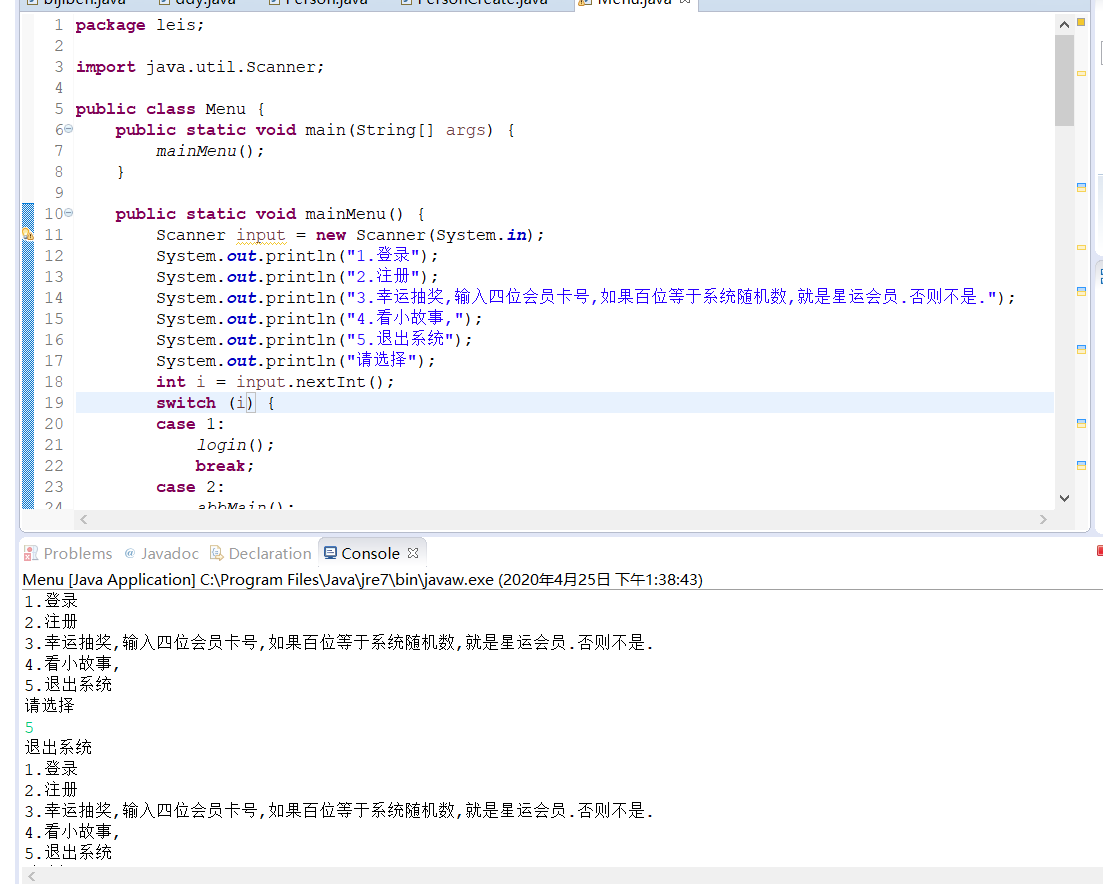This screenshot has width=1103, height=884.
Task: Click the println "请选择" code line
Action: 296,361
